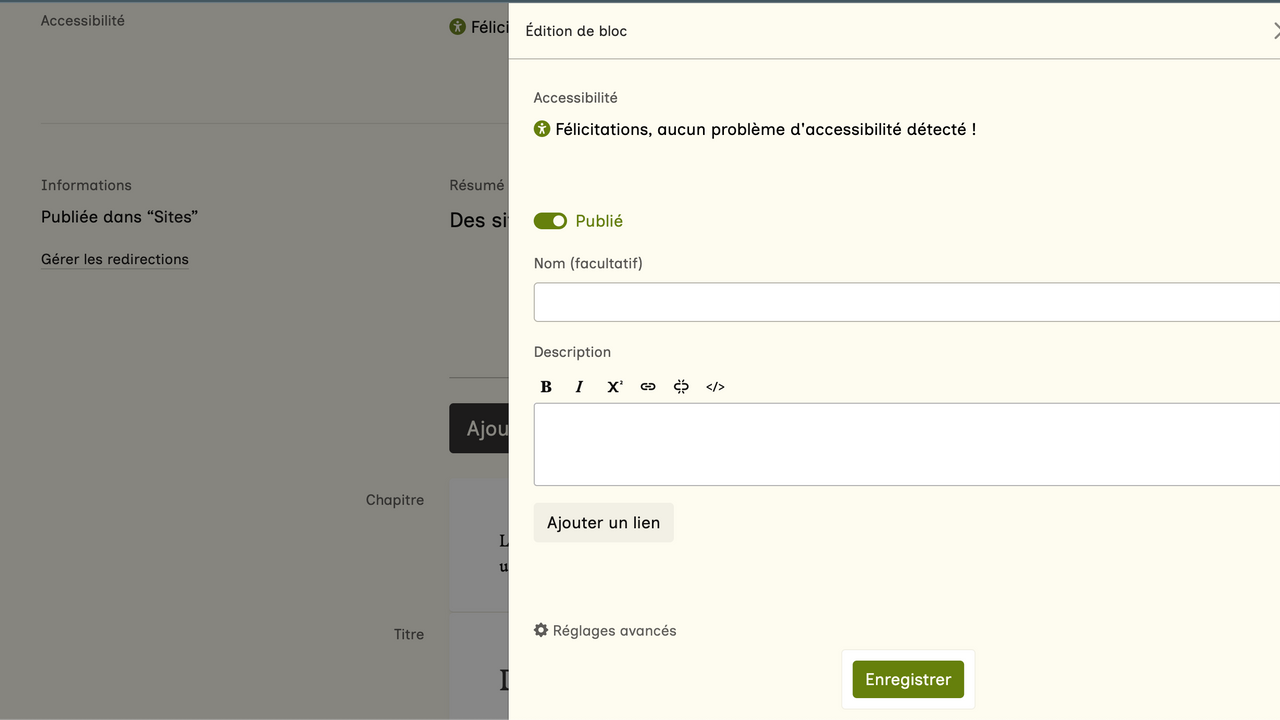The image size is (1280, 720).
Task: Disable the Publié toggle switch
Action: (550, 221)
